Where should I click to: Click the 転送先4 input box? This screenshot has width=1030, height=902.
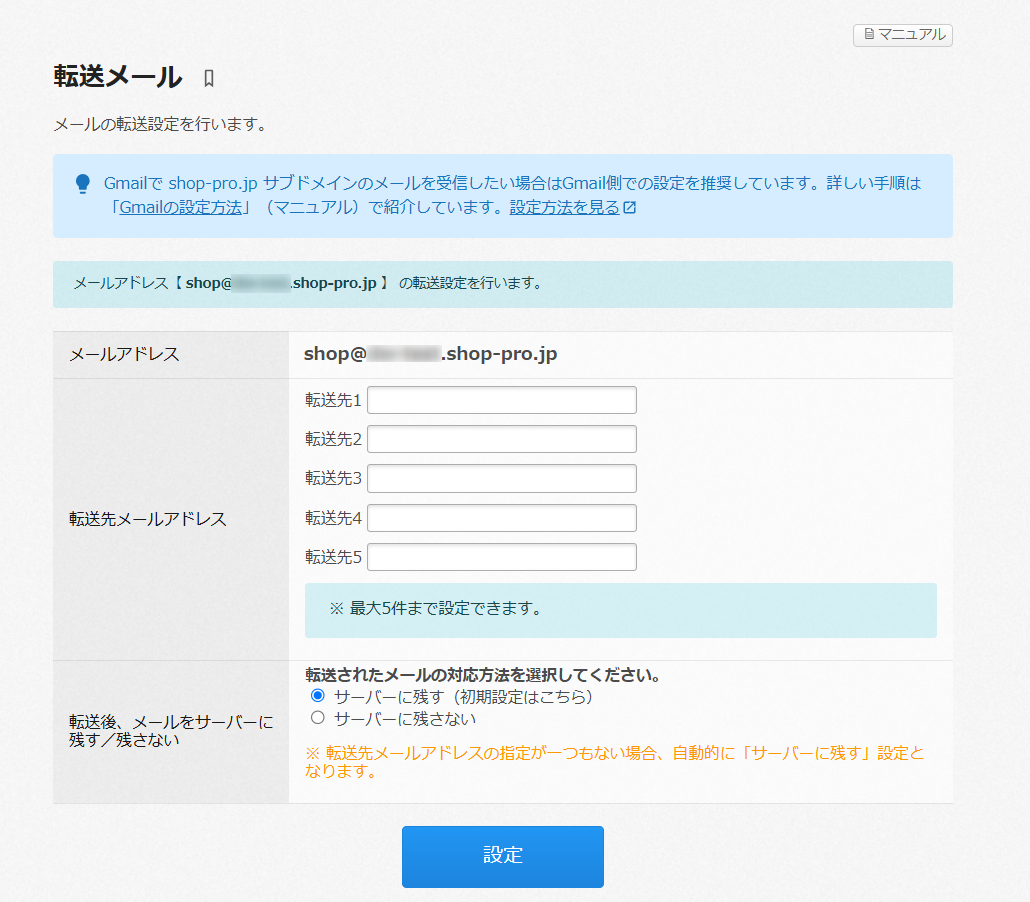coord(502,518)
